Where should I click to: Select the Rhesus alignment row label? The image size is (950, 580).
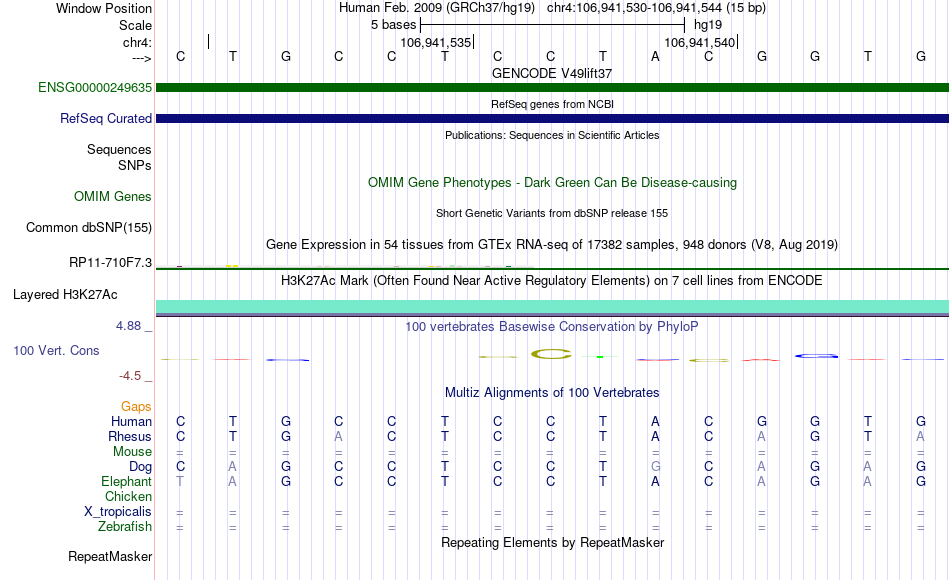coord(130,436)
